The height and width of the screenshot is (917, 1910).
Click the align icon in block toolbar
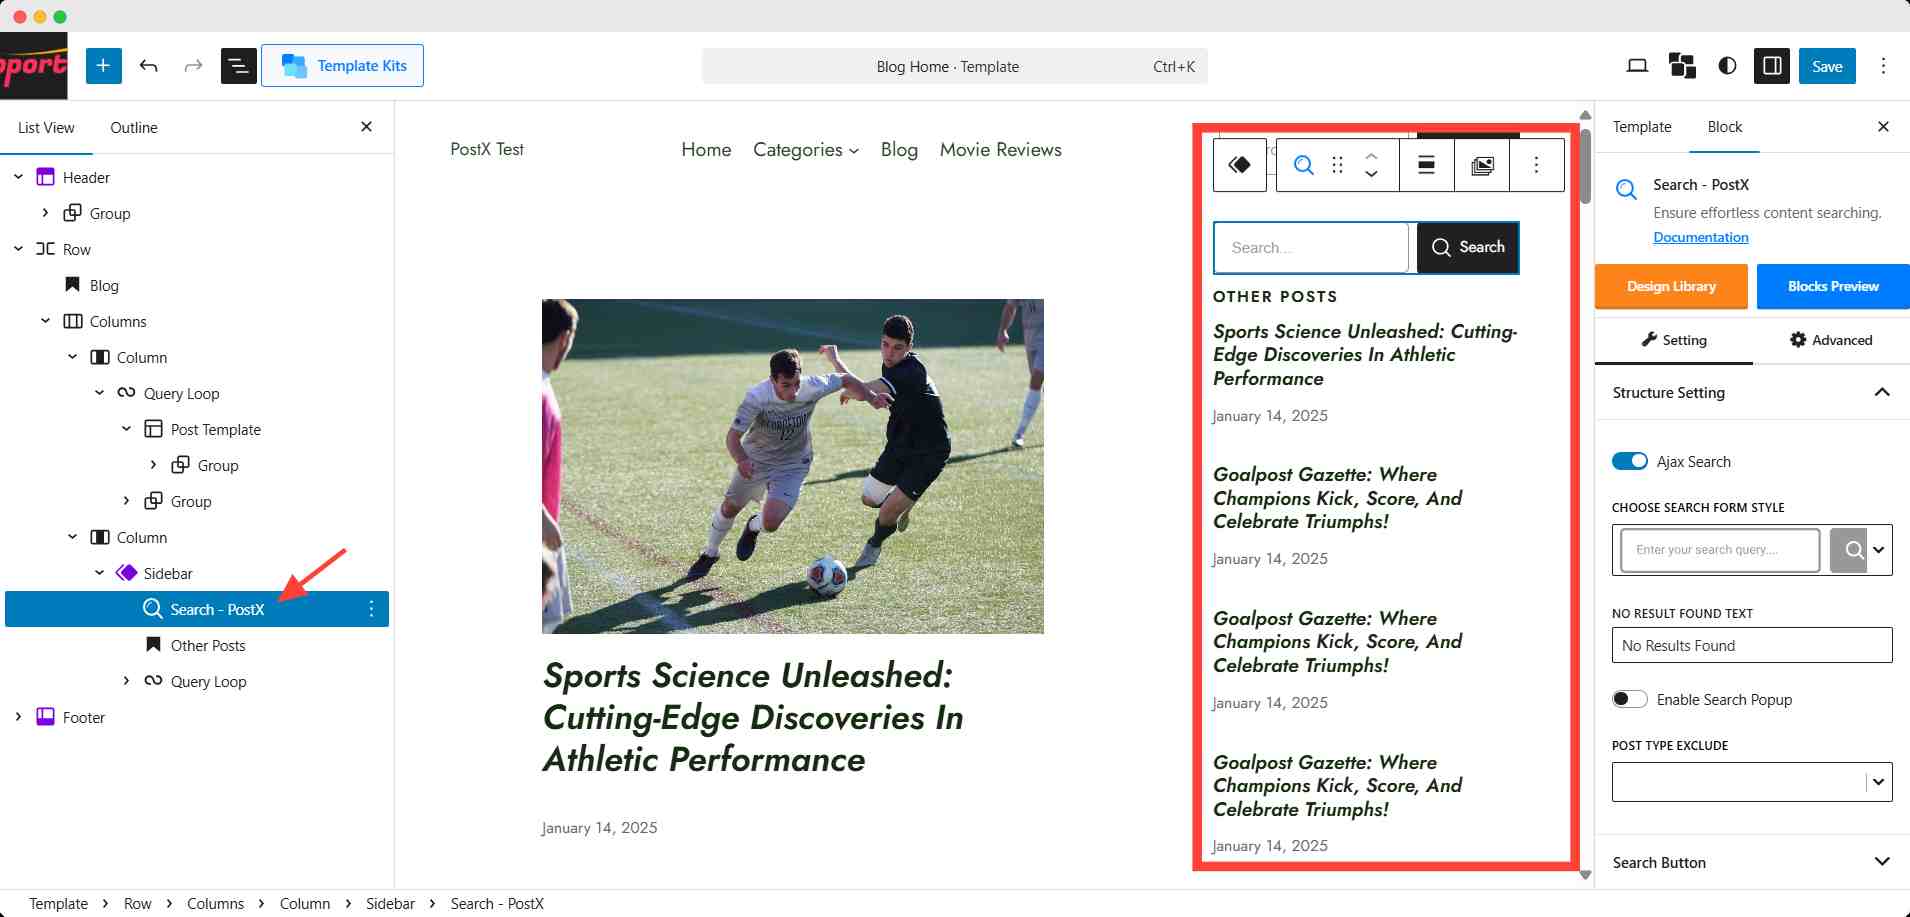click(1427, 165)
